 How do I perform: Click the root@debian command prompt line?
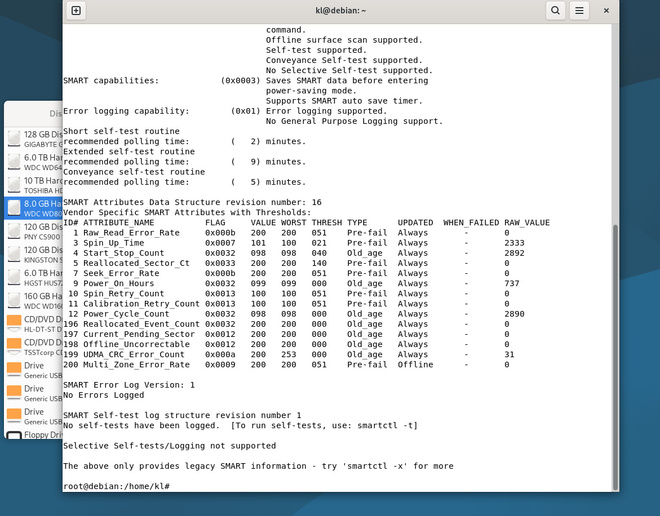click(116, 486)
